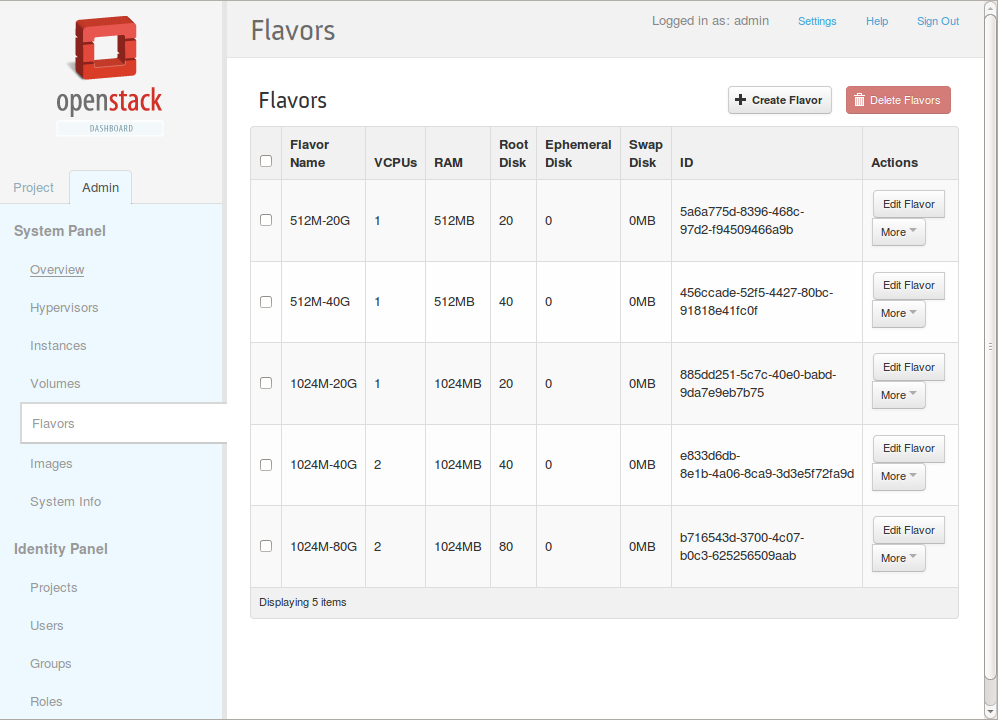This screenshot has height=720, width=998.
Task: Select the 1024M-40G flavor checkbox
Action: pos(266,465)
